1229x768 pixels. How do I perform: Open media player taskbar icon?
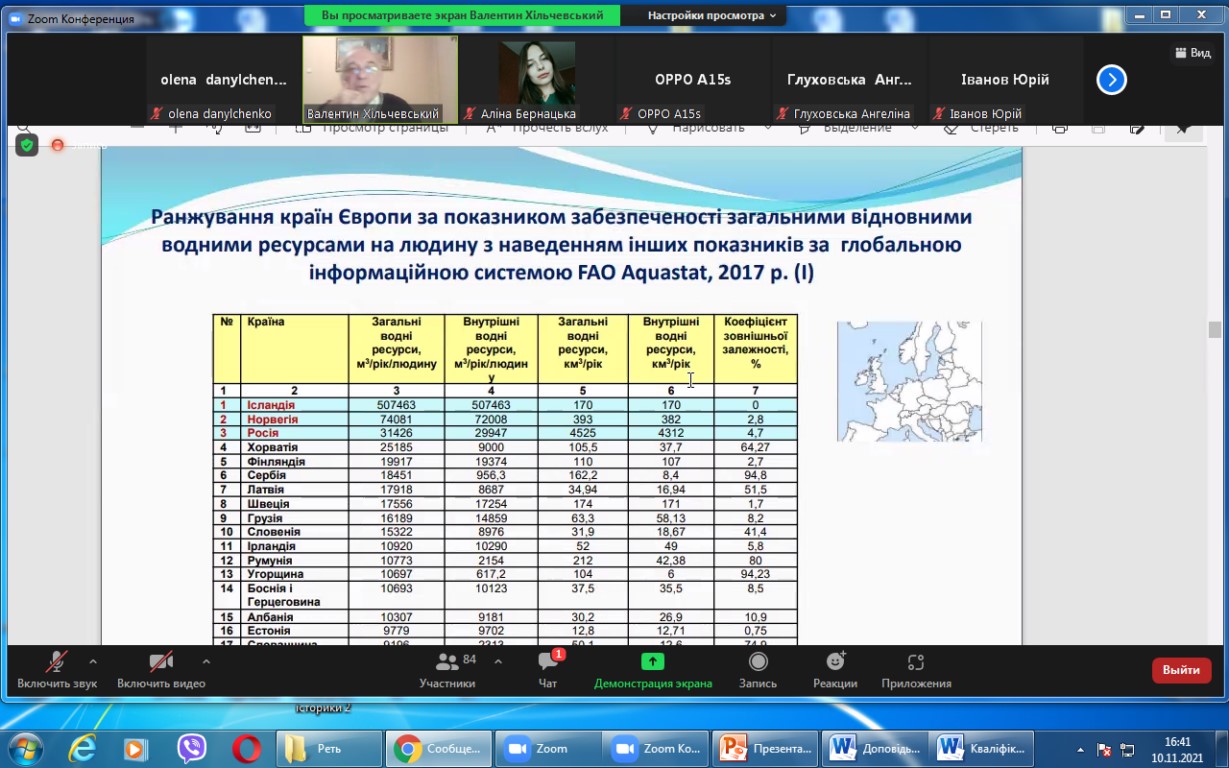[136, 748]
